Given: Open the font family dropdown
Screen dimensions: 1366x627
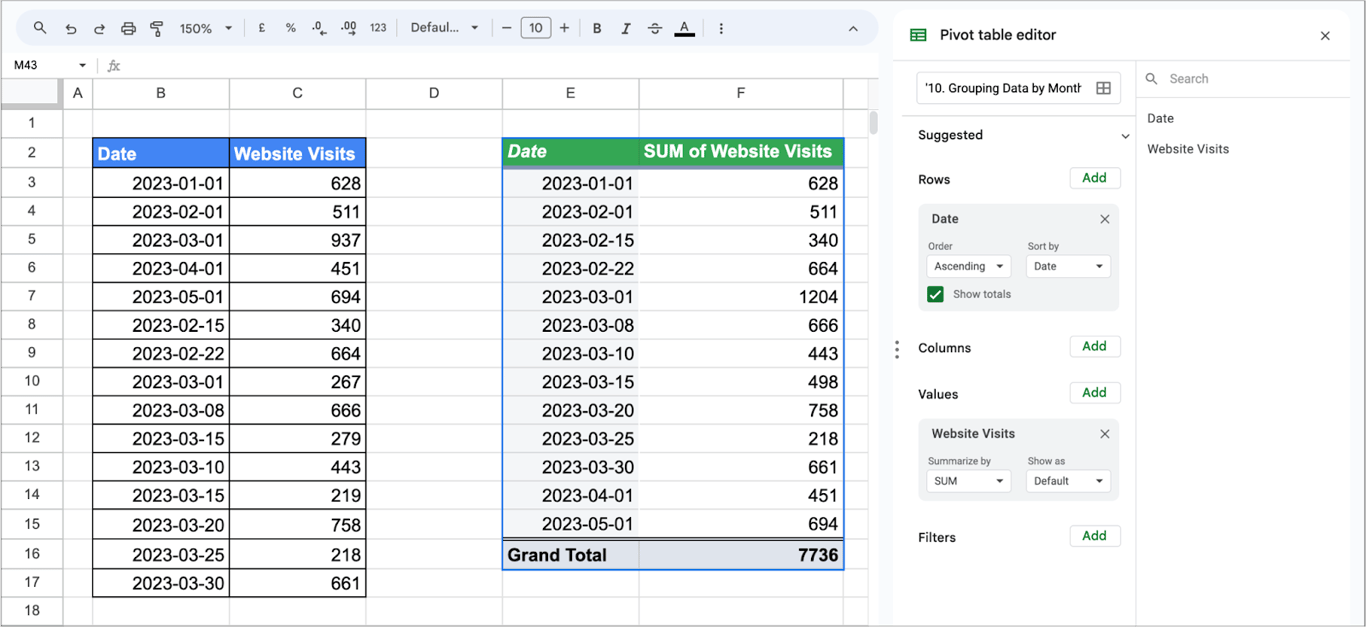Looking at the screenshot, I should [x=444, y=28].
